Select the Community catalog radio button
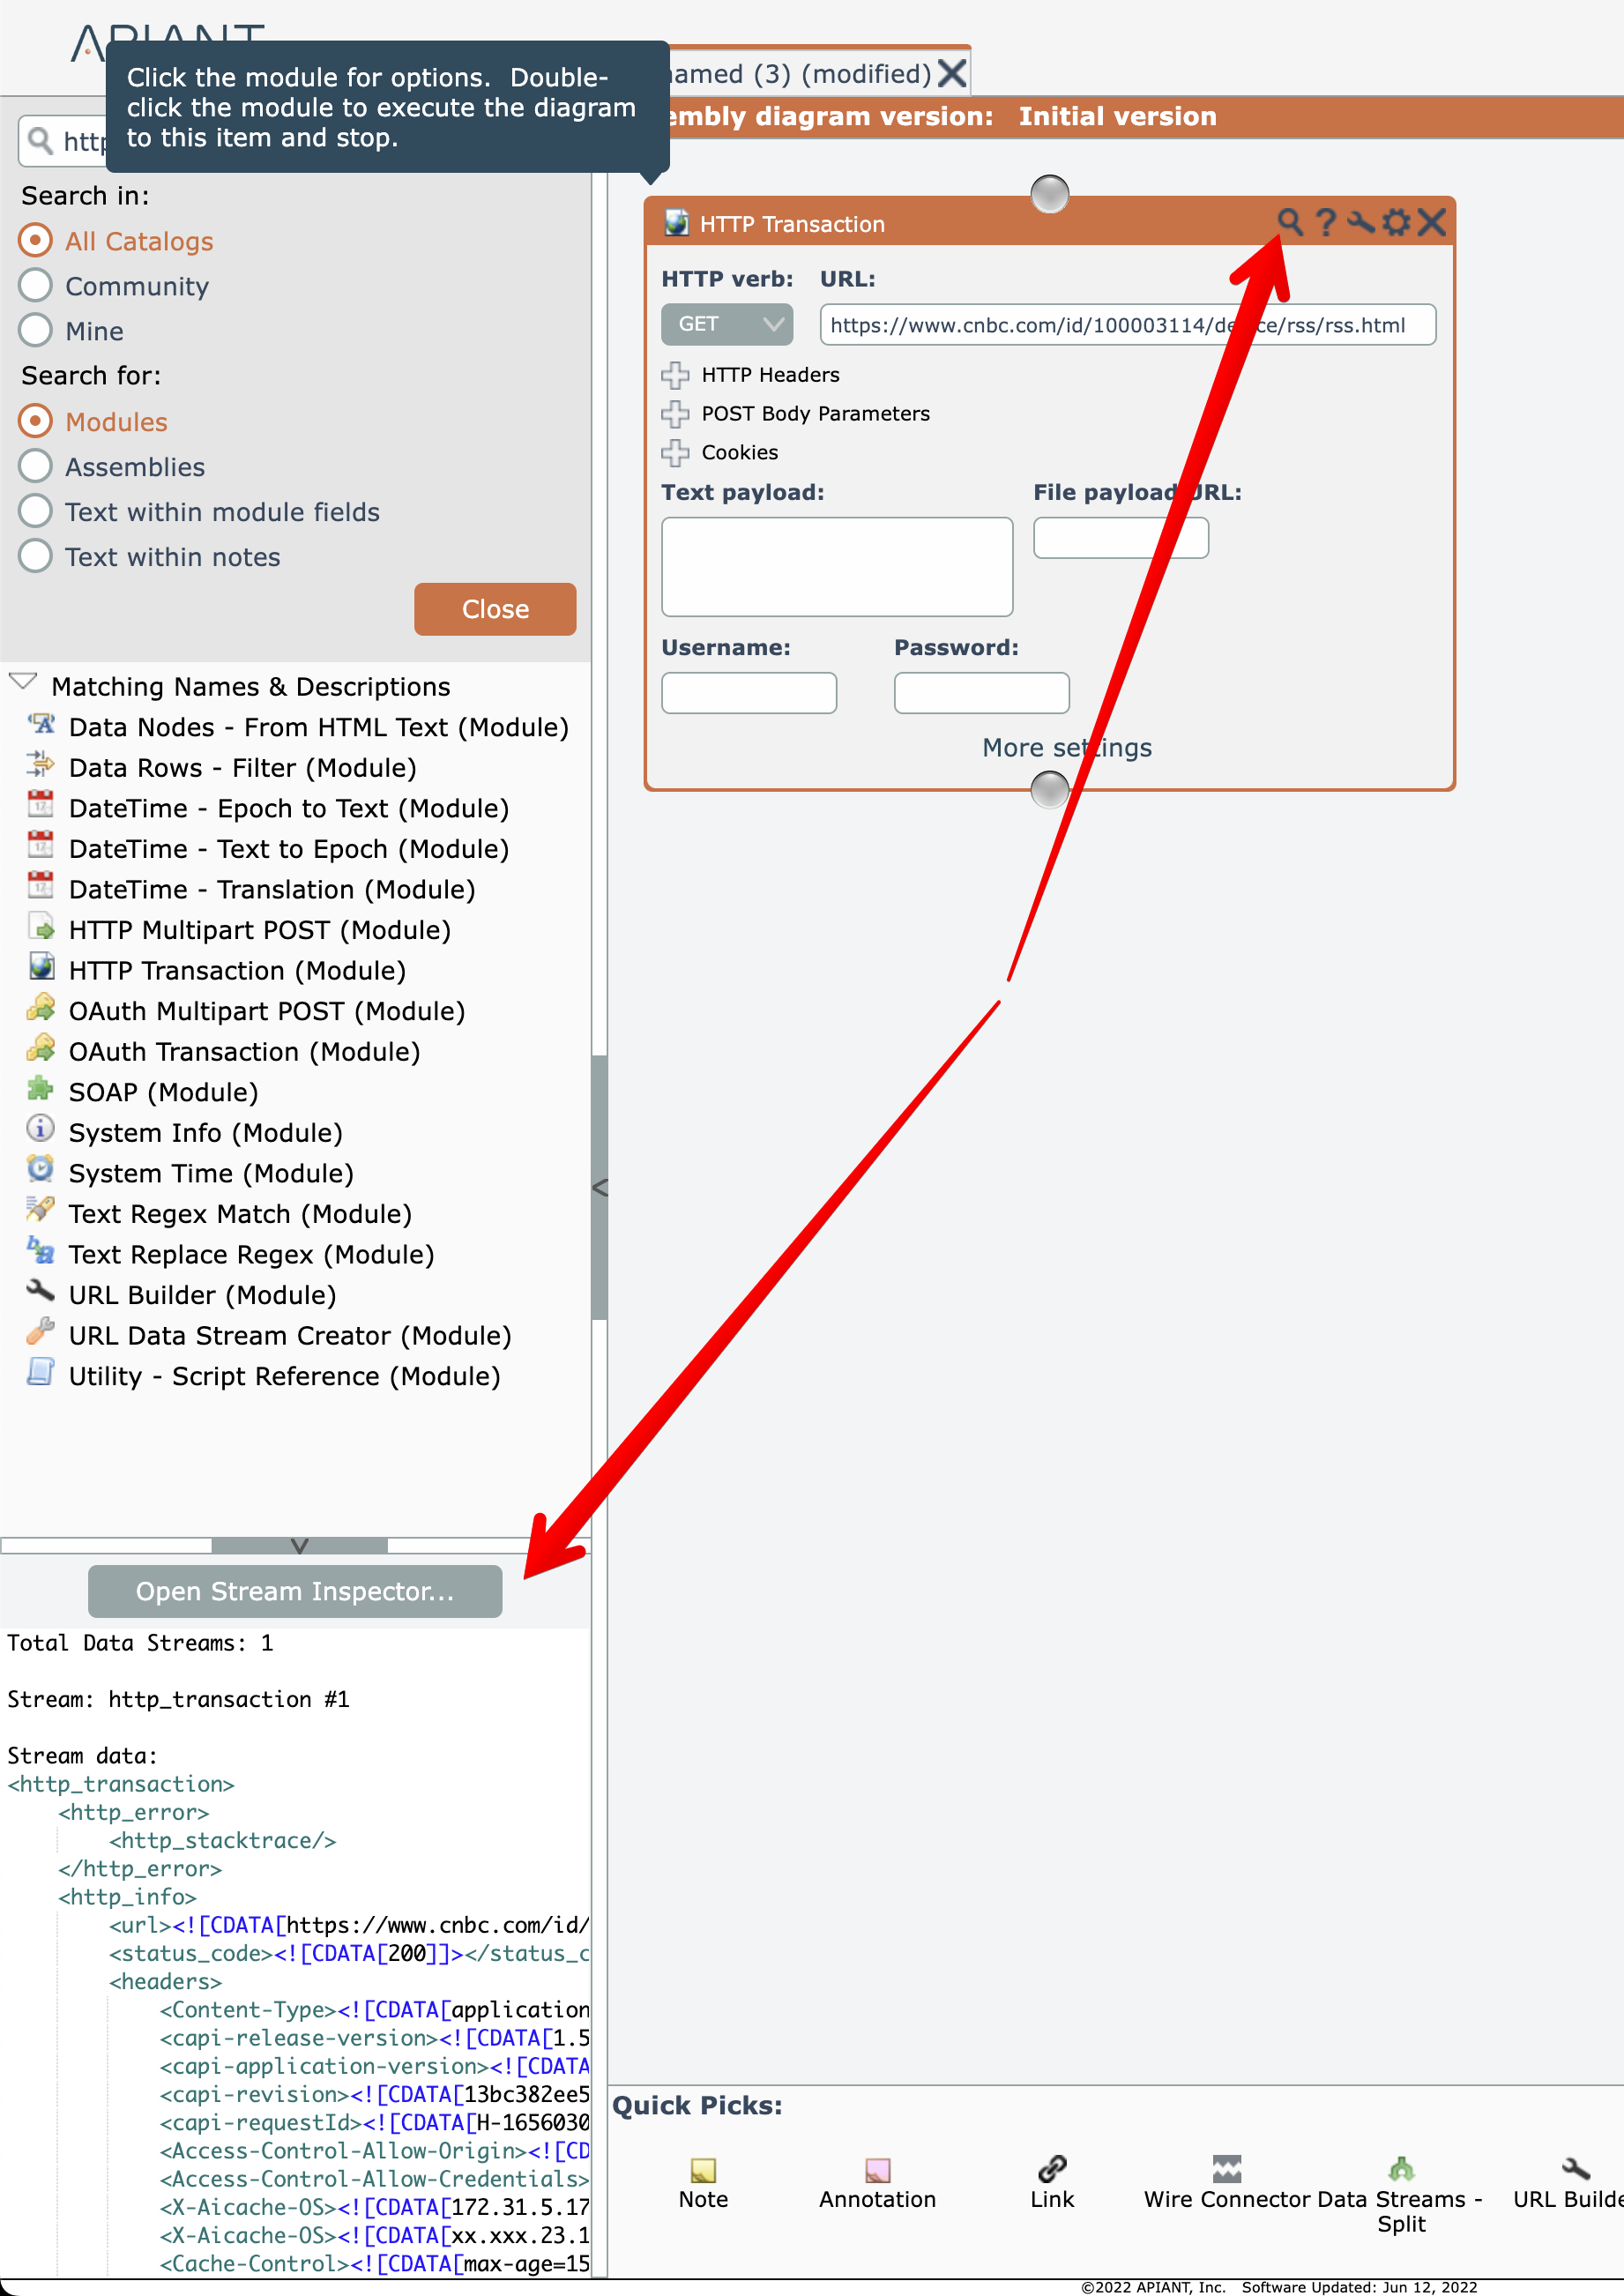The height and width of the screenshot is (2296, 1624). 36,285
